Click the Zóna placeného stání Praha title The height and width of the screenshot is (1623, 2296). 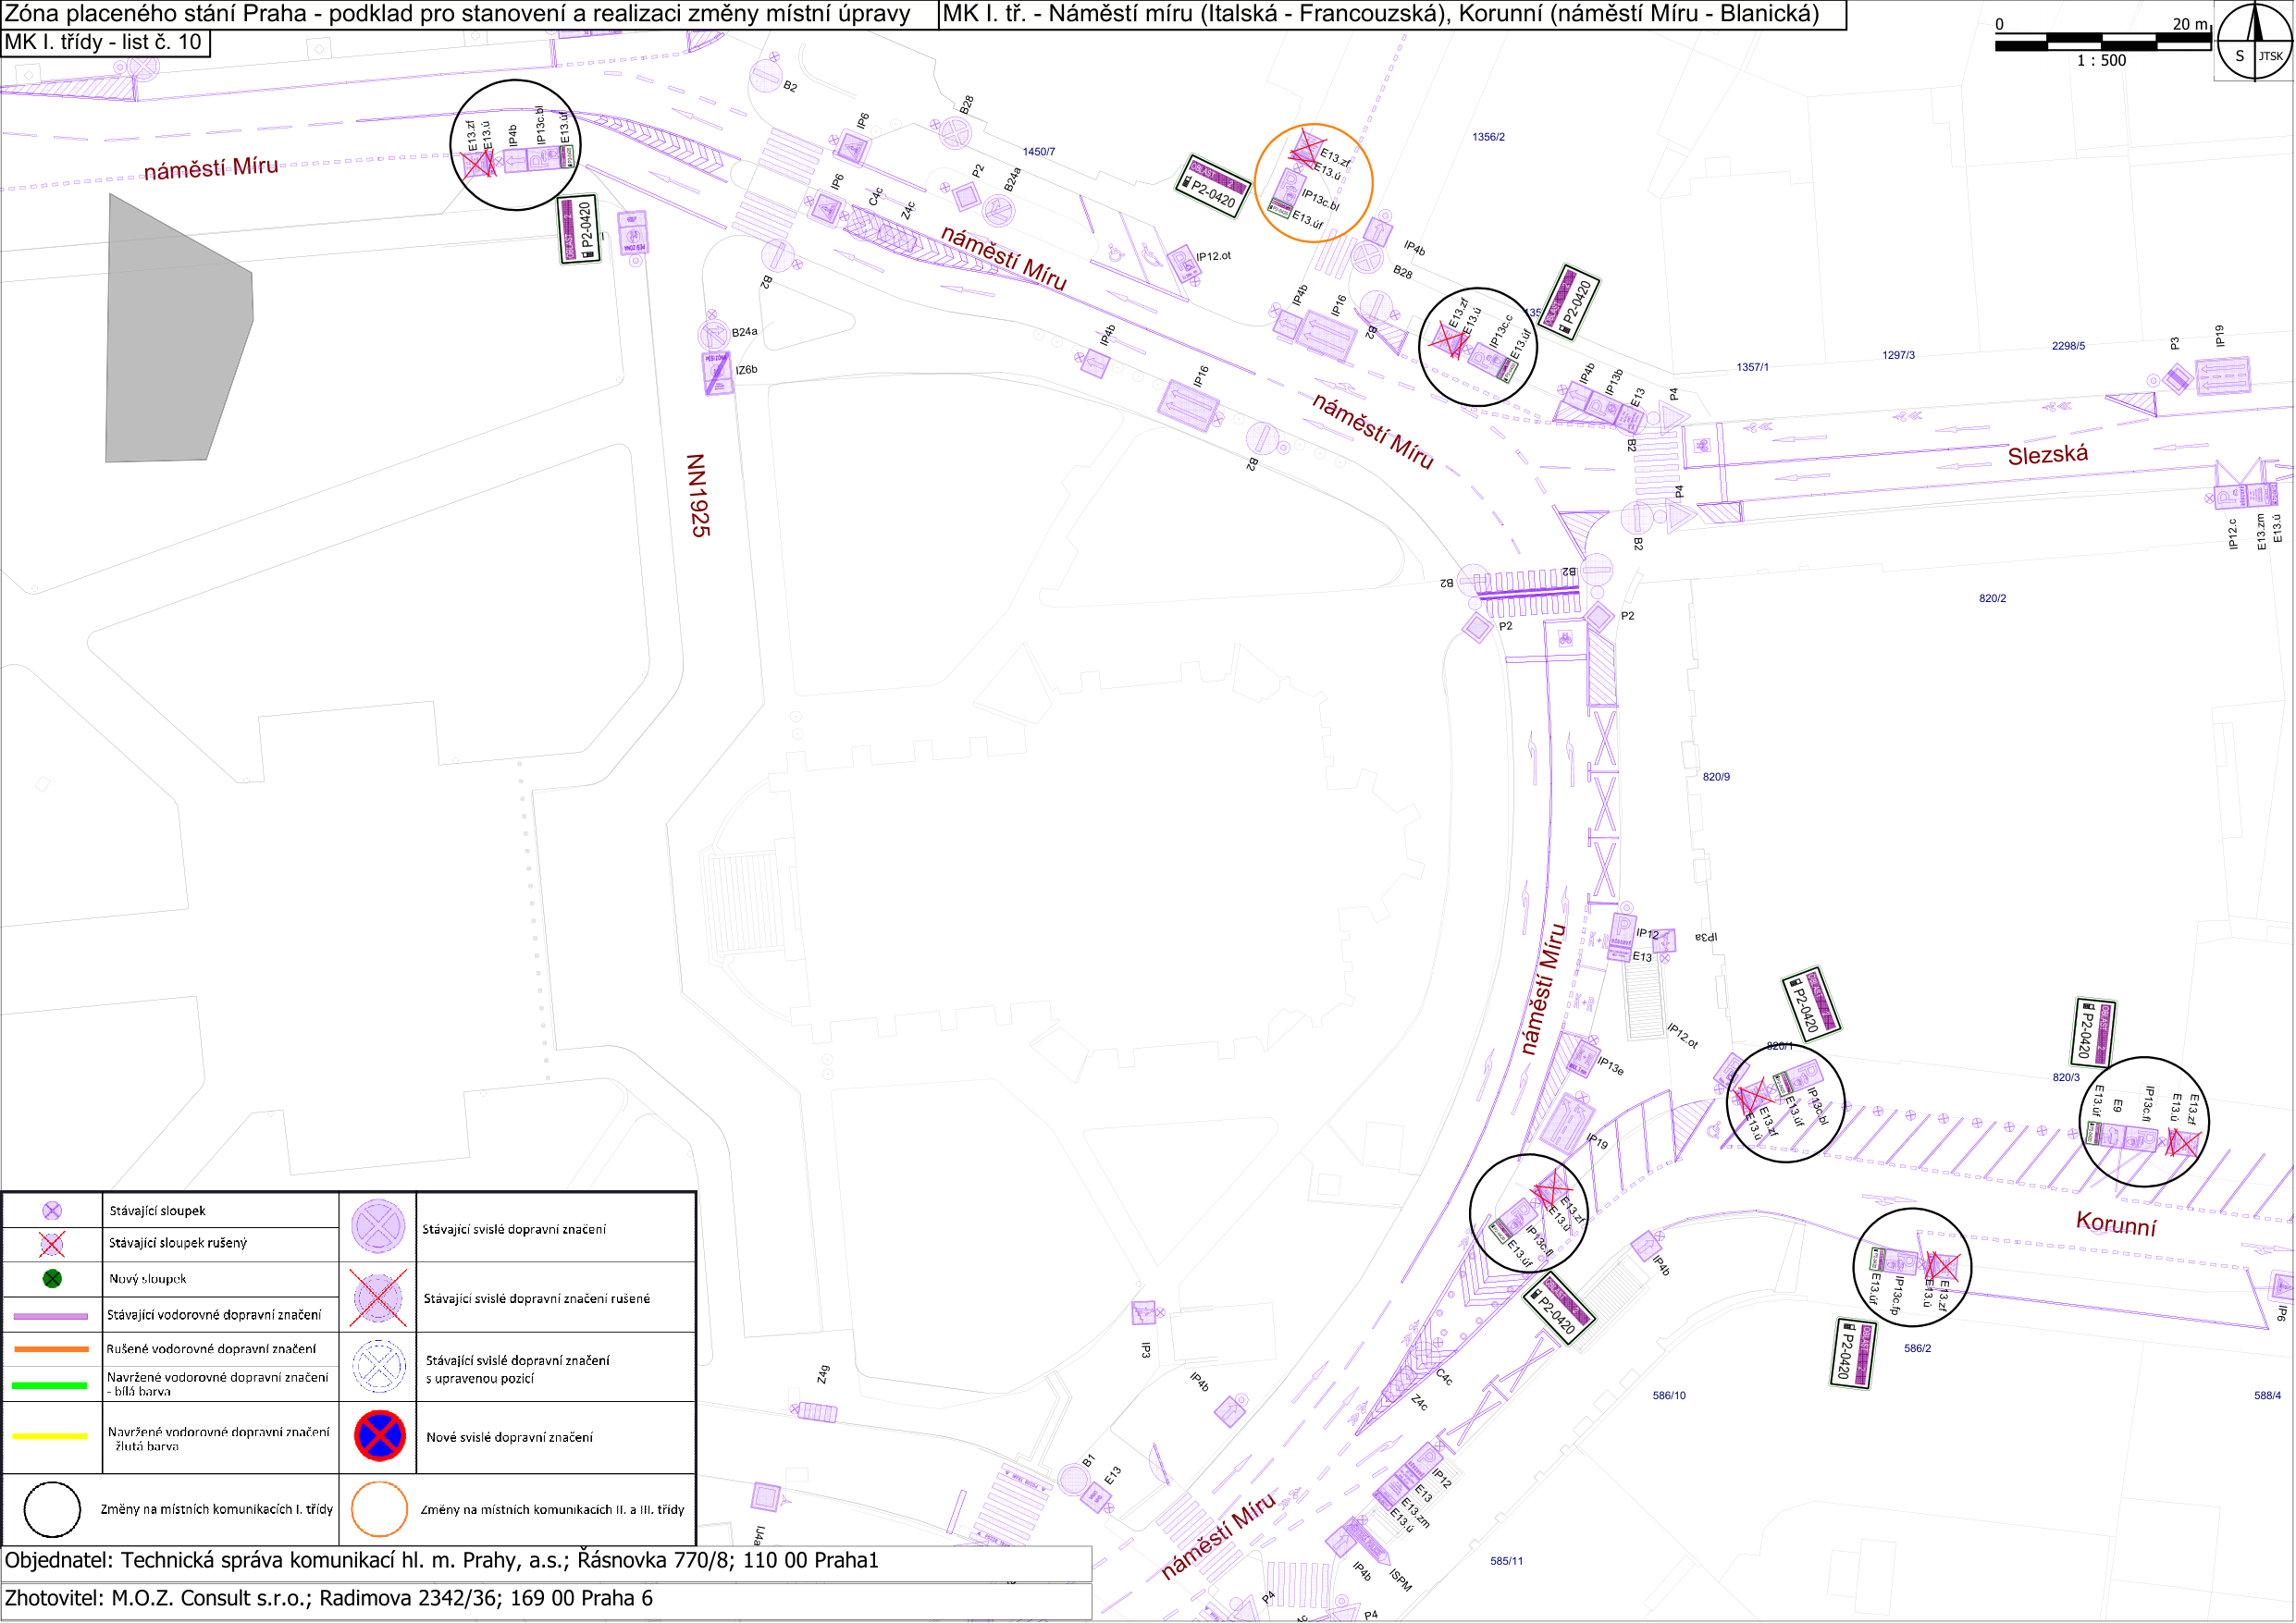click(458, 14)
